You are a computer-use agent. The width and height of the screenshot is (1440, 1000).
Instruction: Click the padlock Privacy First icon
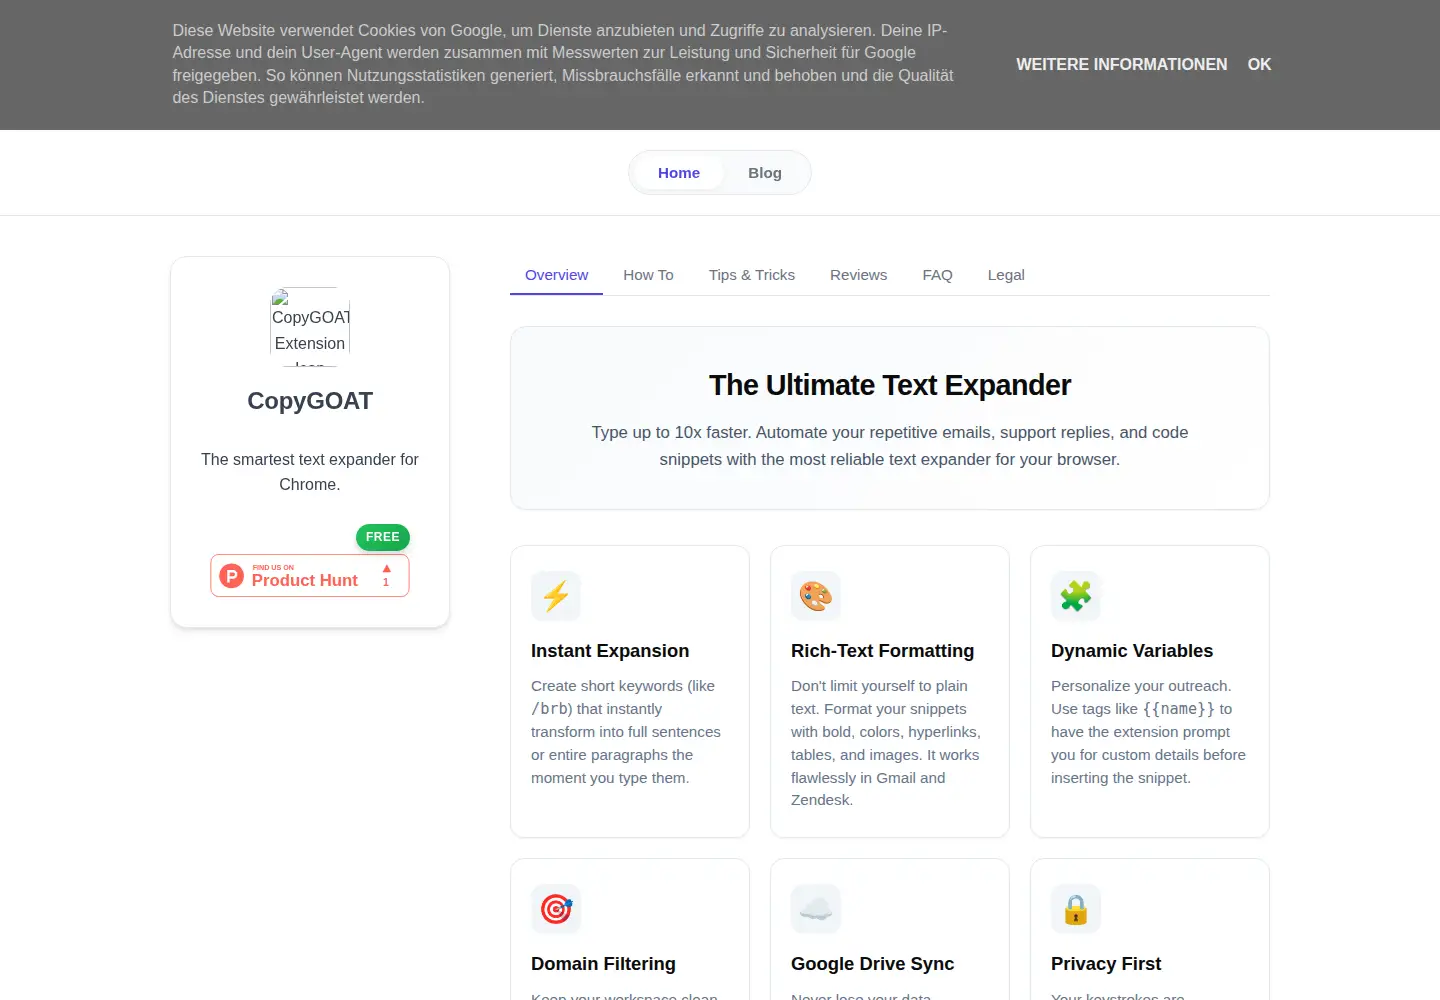[x=1076, y=909]
